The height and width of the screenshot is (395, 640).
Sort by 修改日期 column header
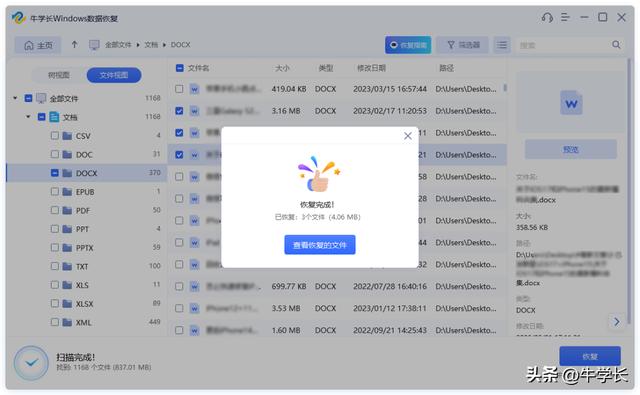click(x=371, y=68)
